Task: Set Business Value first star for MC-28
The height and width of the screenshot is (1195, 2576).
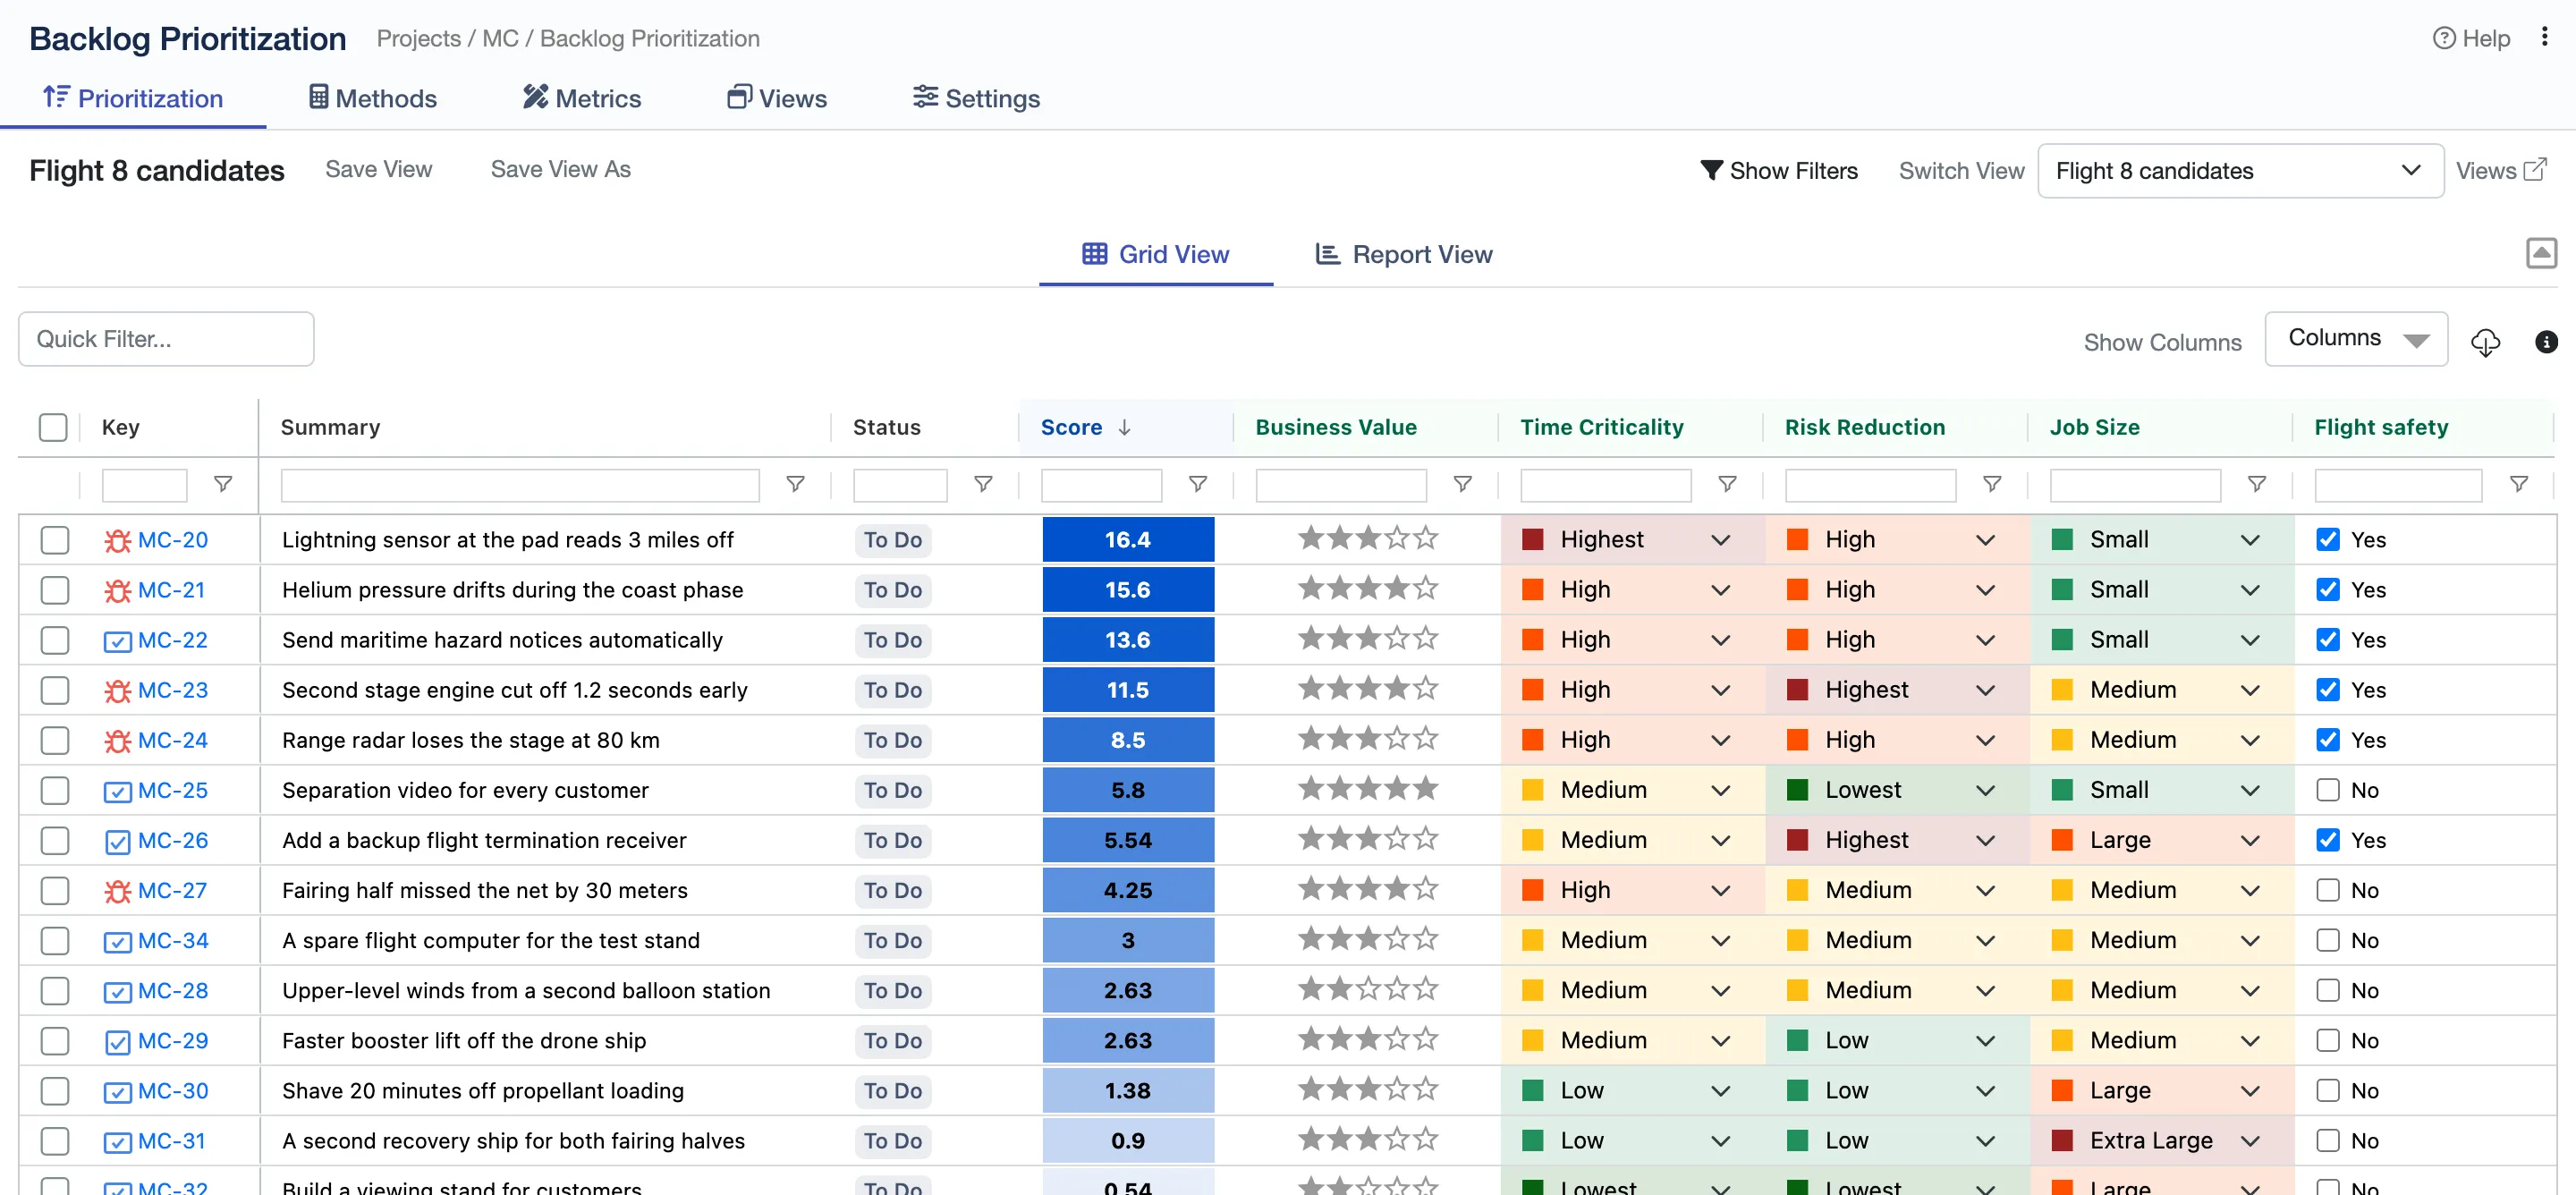Action: [x=1310, y=989]
